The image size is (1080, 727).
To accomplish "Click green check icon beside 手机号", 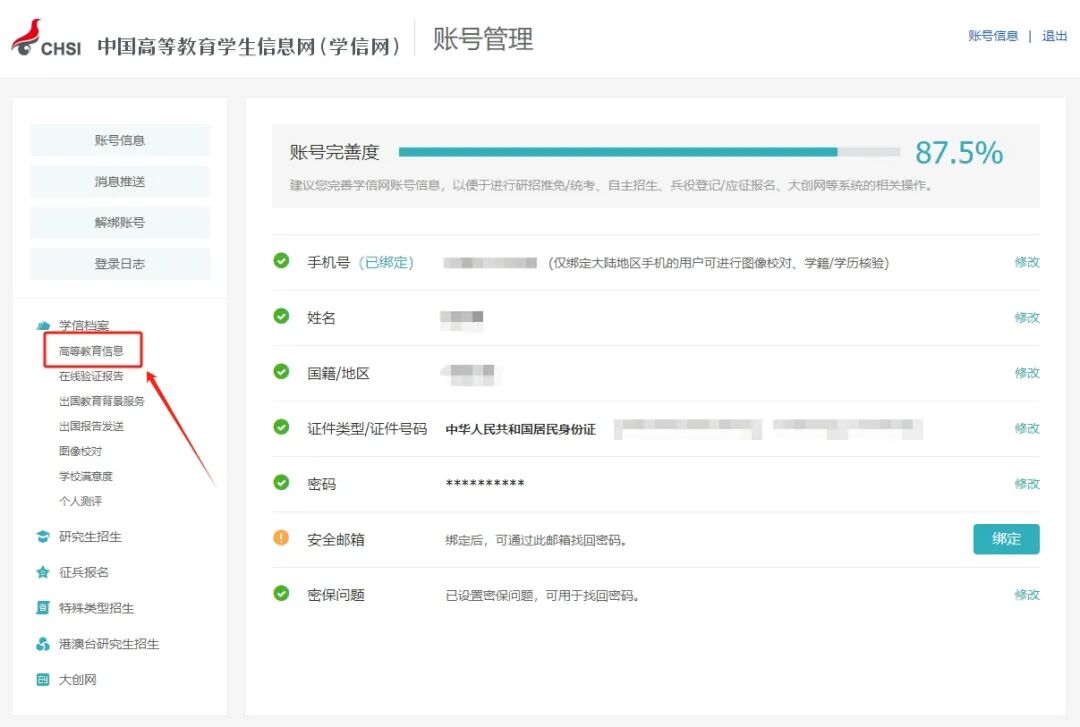I will pos(281,261).
